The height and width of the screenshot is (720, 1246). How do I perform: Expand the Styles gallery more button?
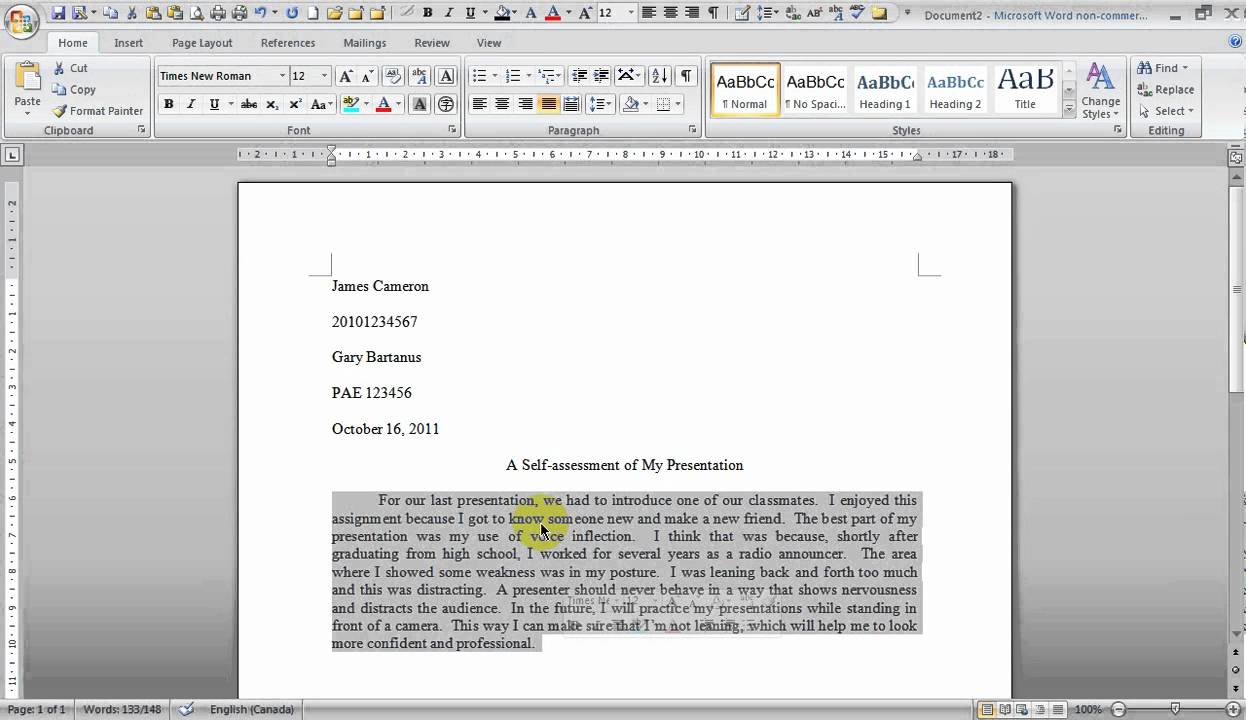coord(1069,109)
